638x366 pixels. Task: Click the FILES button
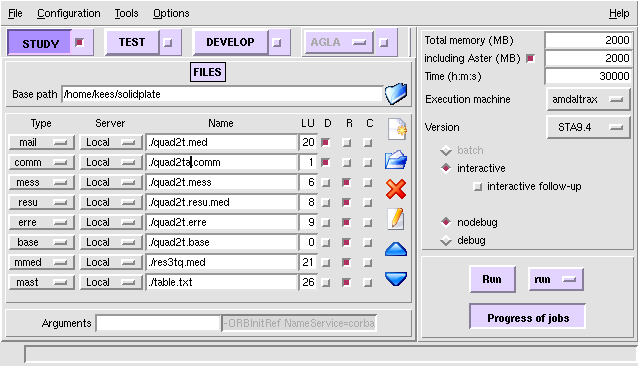(x=208, y=72)
